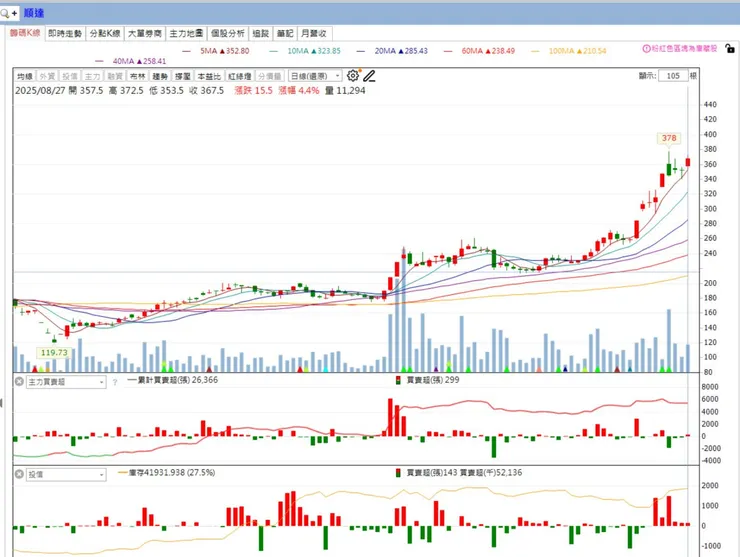
Task: Click the 庫存41931.938 (27.5%) legend
Action: click(x=167, y=473)
